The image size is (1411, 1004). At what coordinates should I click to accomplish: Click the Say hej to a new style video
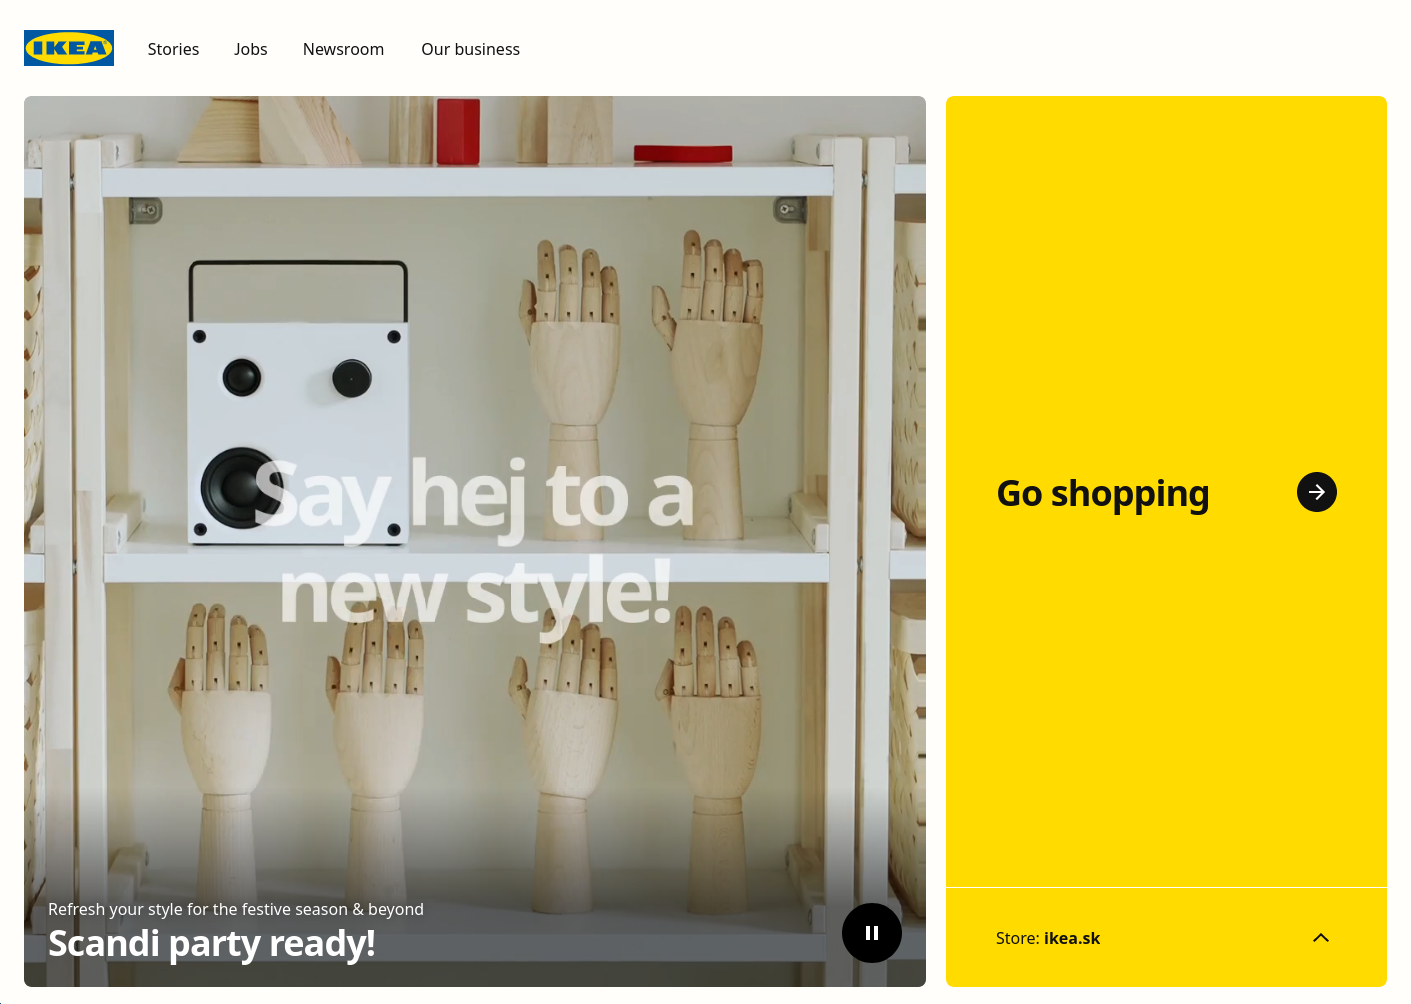click(x=475, y=541)
